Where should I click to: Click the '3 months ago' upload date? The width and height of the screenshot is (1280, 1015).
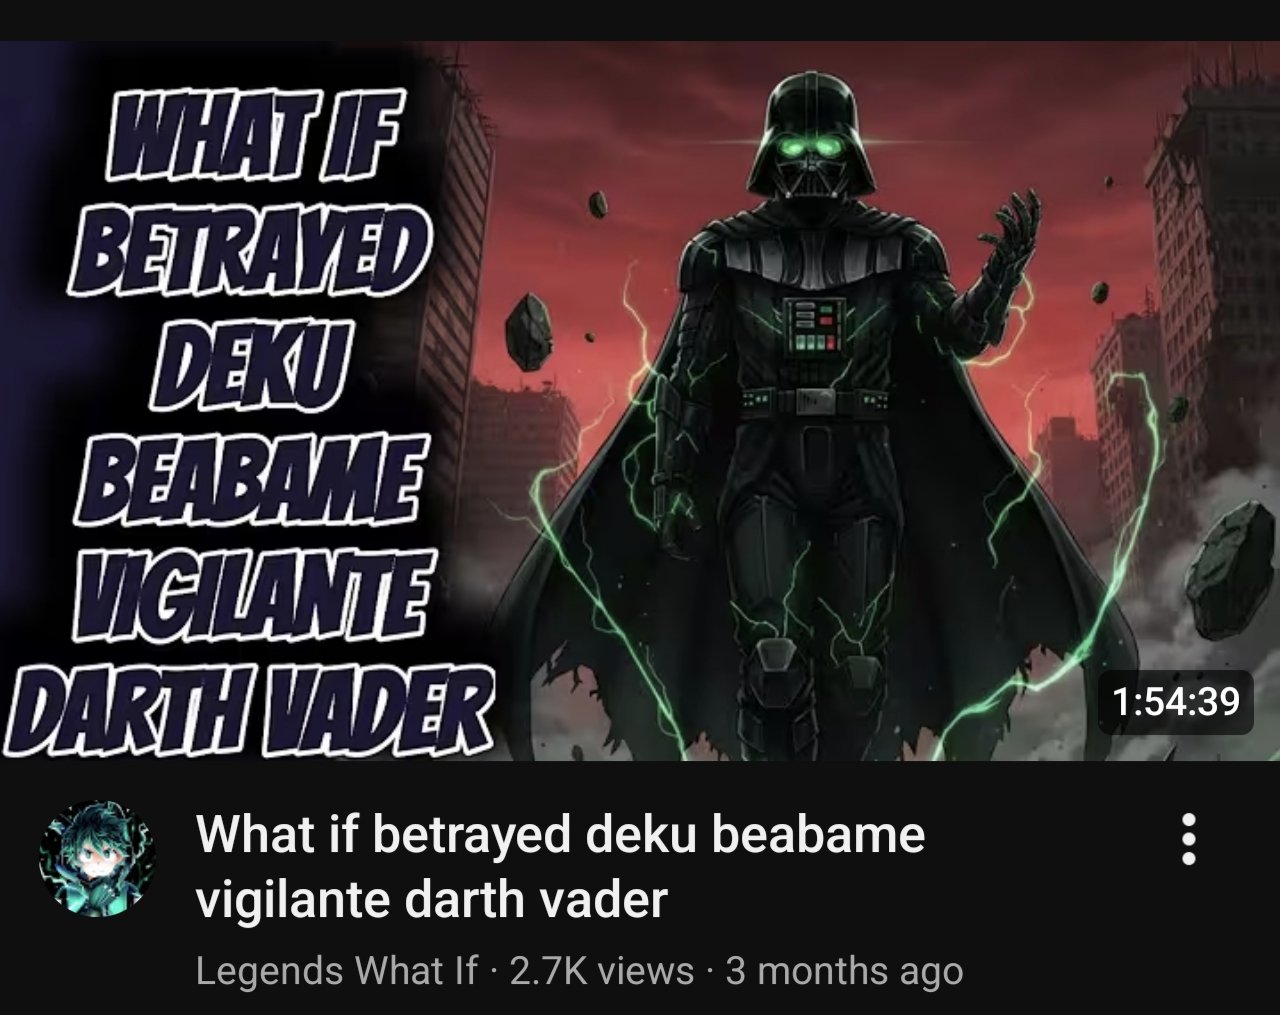(x=844, y=970)
